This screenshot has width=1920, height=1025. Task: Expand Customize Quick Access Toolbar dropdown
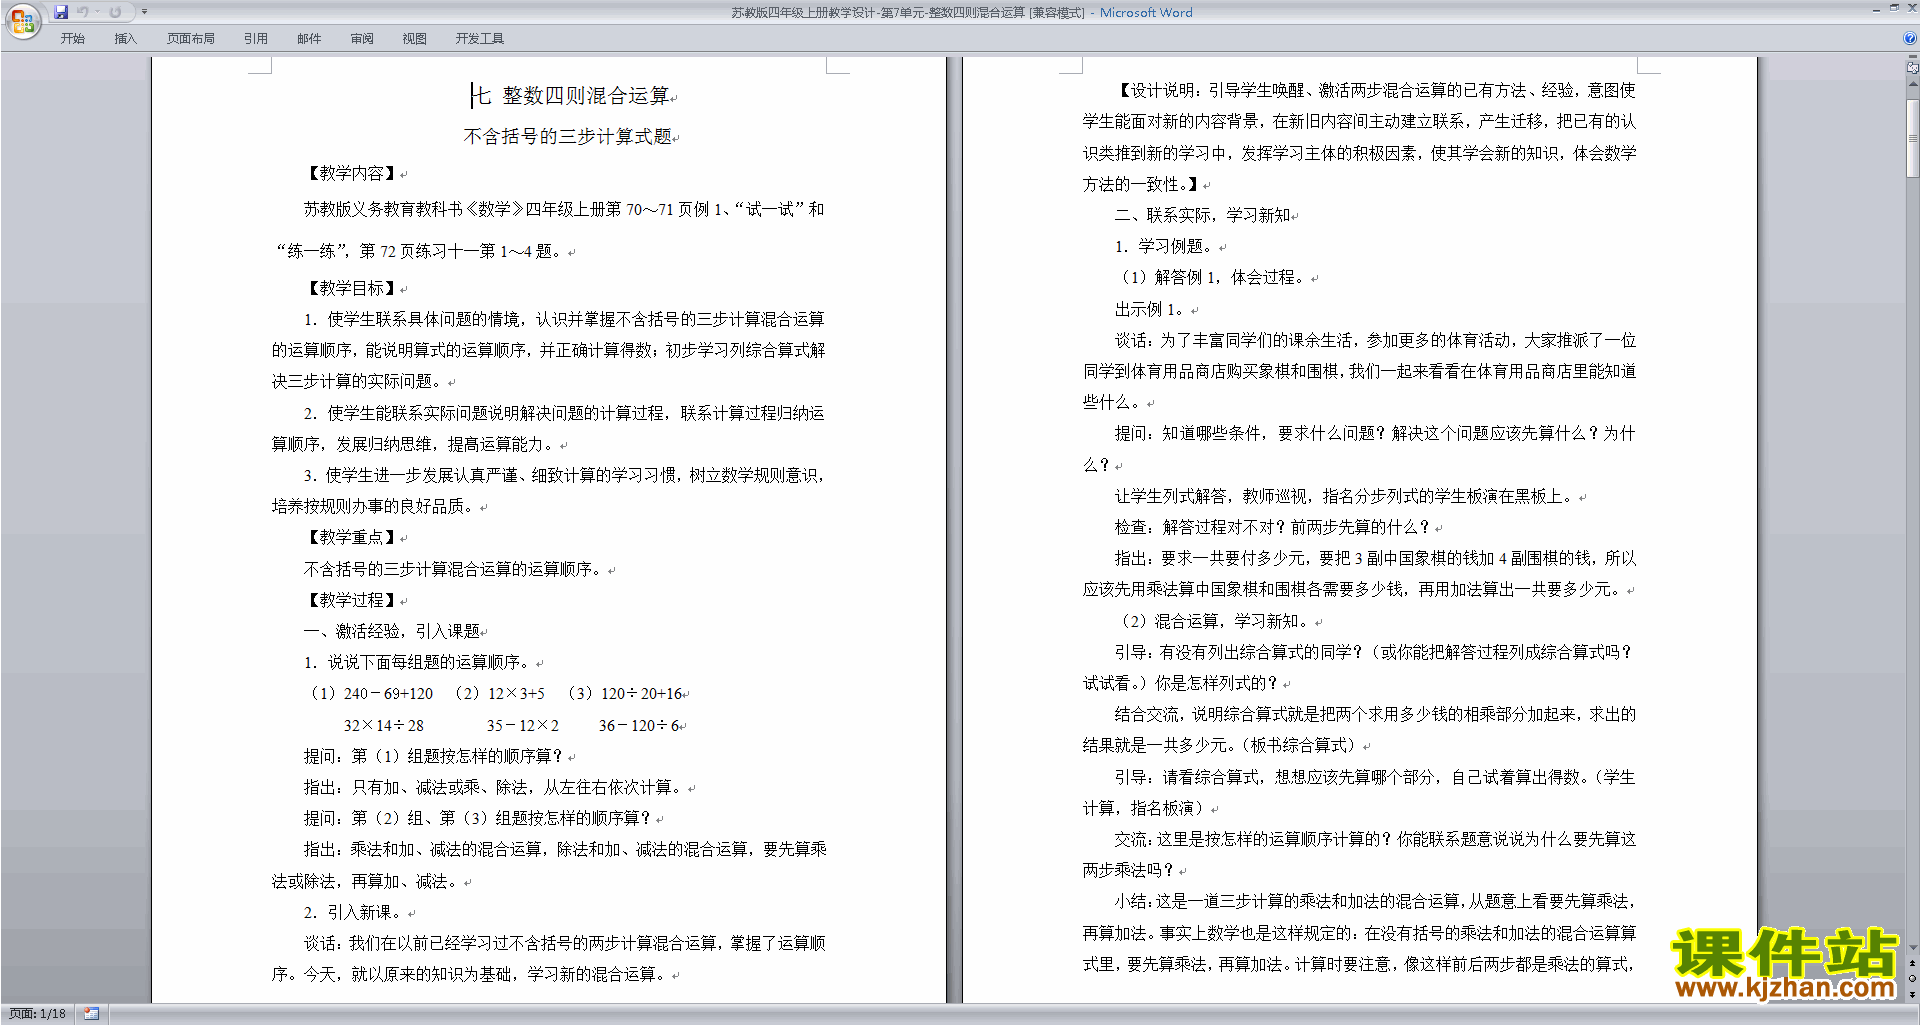coord(144,12)
